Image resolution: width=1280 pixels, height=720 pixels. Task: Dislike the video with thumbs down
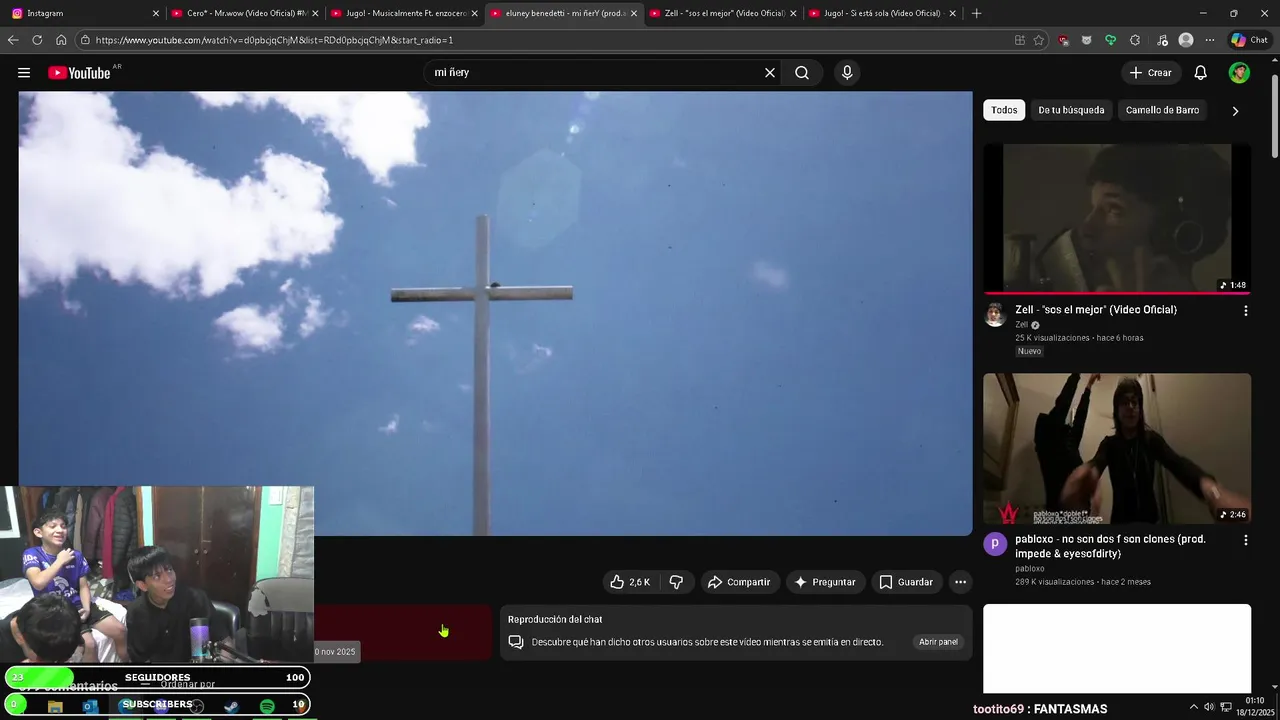click(x=676, y=582)
